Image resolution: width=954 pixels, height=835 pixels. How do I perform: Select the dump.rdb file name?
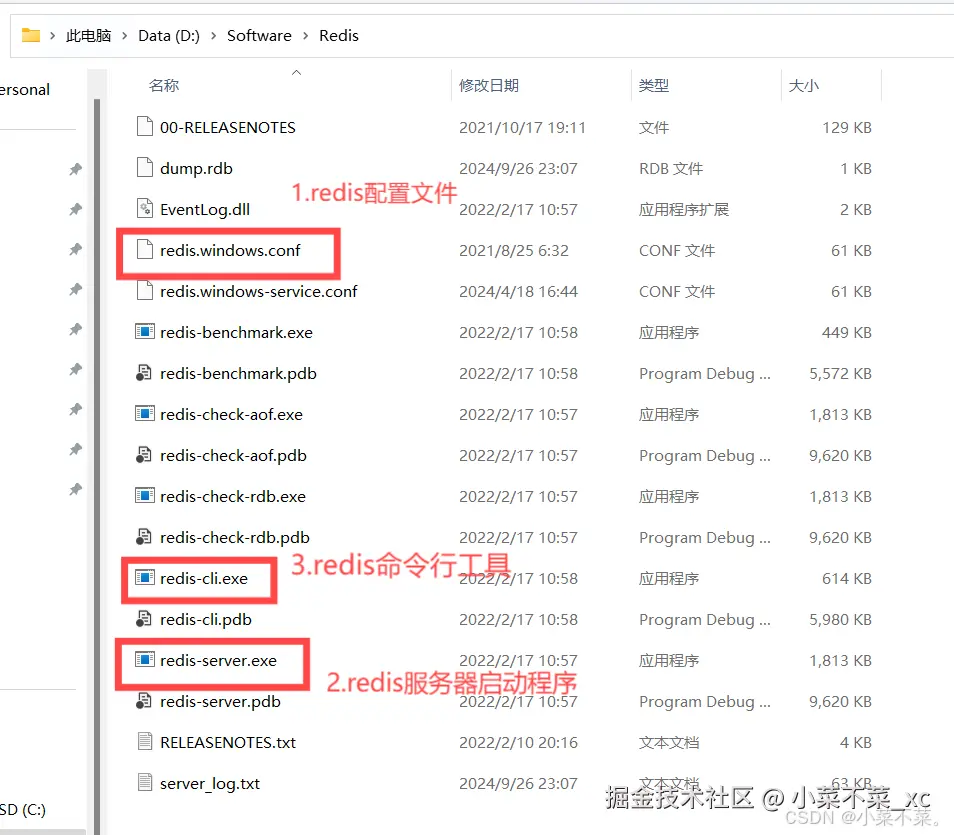[x=197, y=168]
